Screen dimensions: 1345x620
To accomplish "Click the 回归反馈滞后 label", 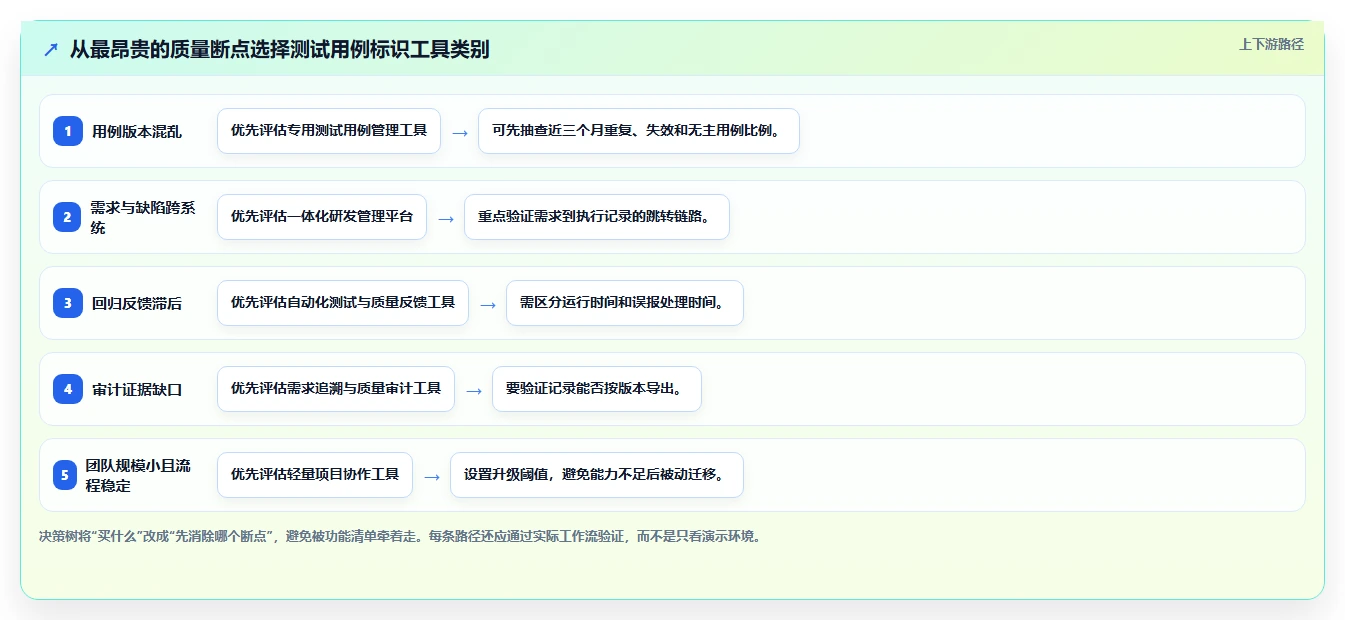I will pos(137,304).
